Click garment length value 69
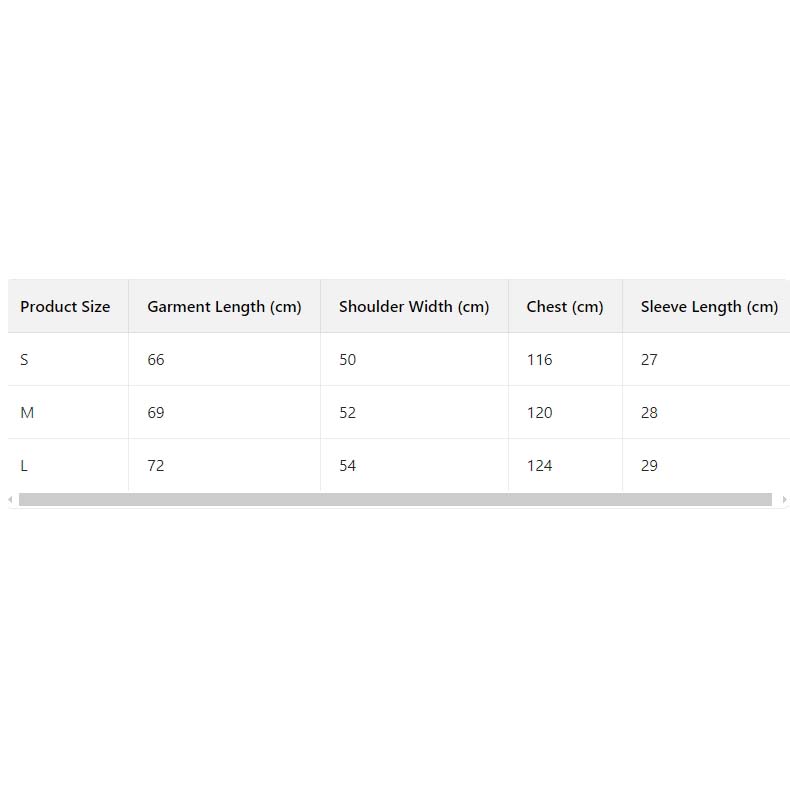This screenshot has width=790, height=790. pyautogui.click(x=156, y=413)
